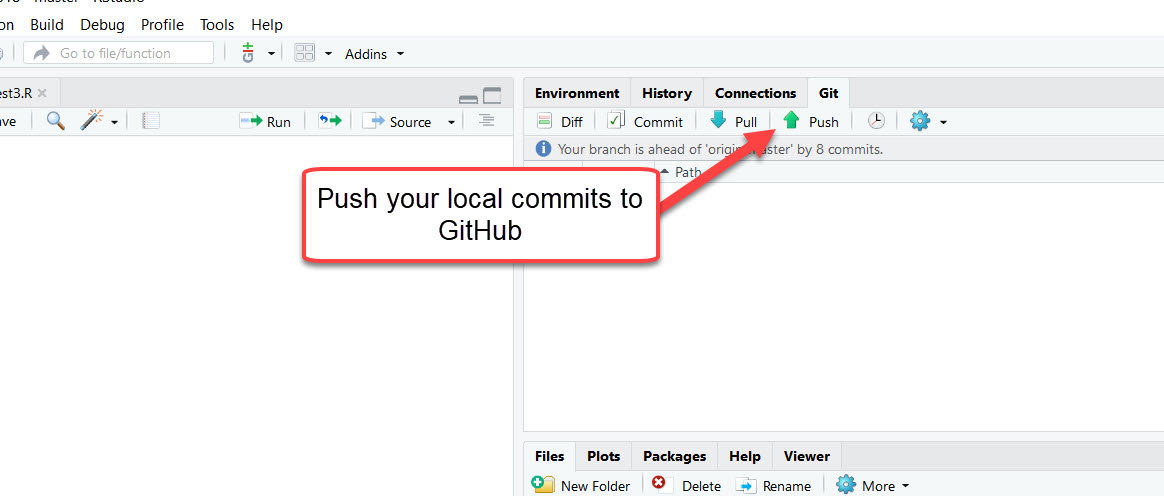Switch to the Help tab in lower pane
The image size is (1164, 496).
point(745,456)
